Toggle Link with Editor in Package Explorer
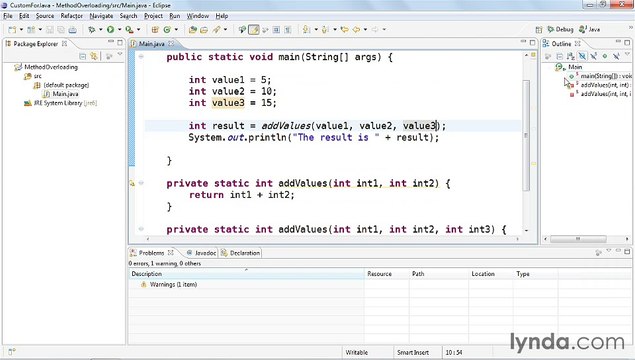This screenshot has width=635, height=360. [x=94, y=56]
